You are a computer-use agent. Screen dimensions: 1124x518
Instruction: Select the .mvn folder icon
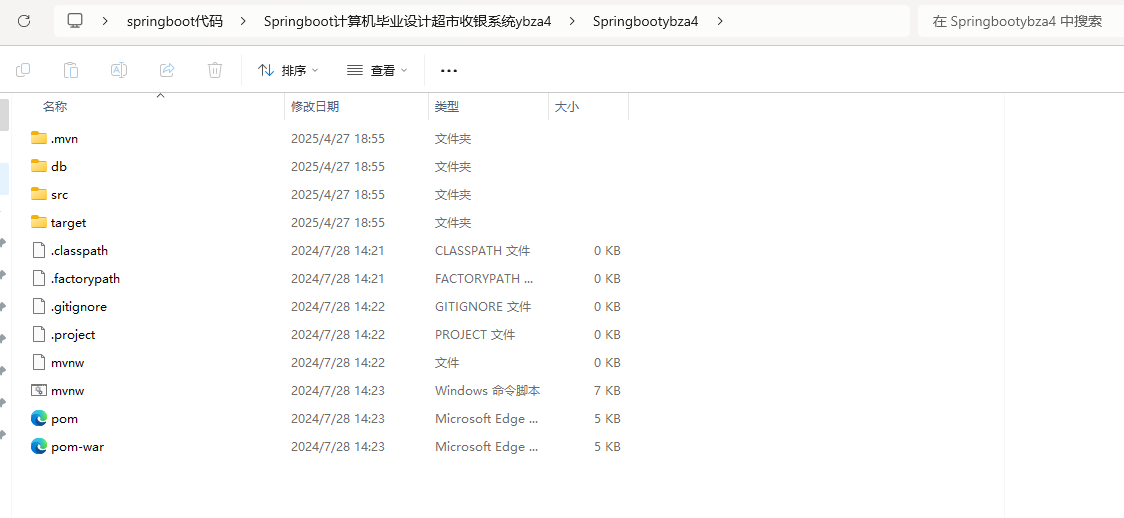[x=39, y=138]
